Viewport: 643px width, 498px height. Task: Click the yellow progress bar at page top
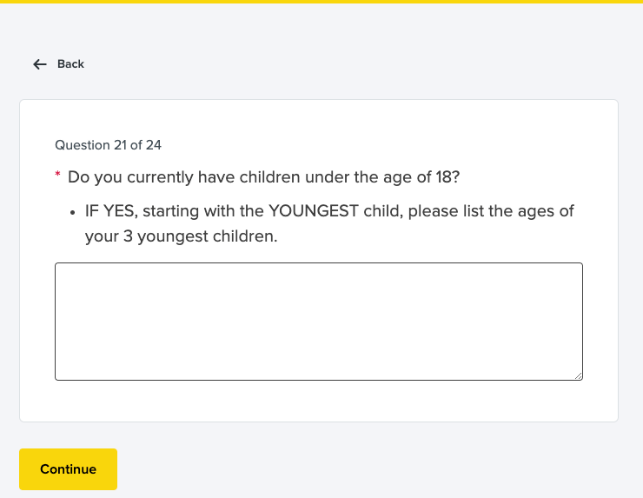(x=321, y=2)
